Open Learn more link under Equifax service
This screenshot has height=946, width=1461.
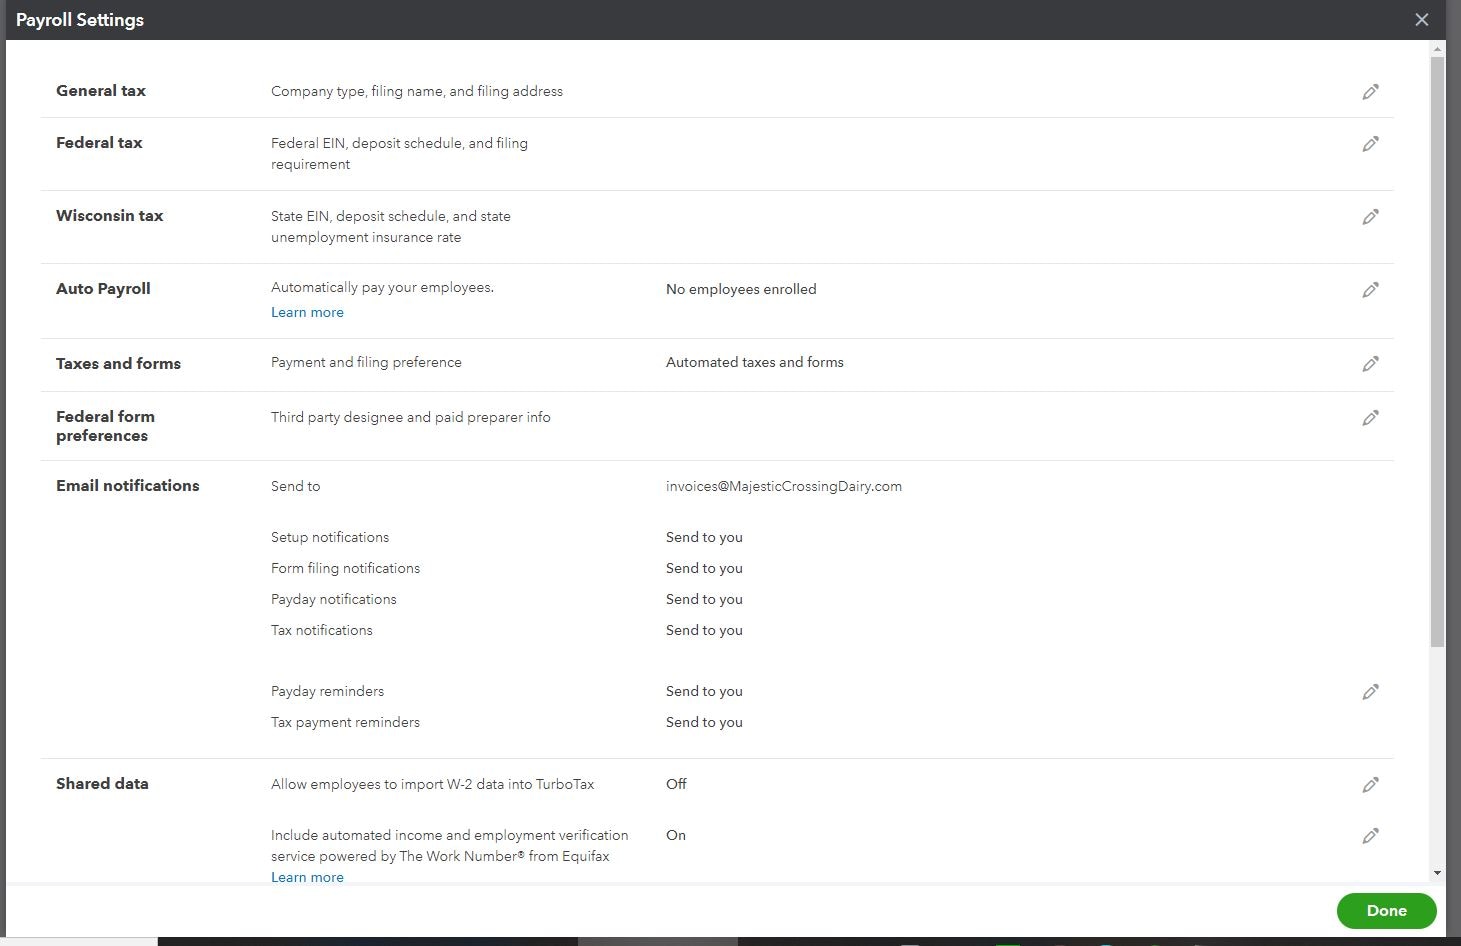click(x=307, y=878)
